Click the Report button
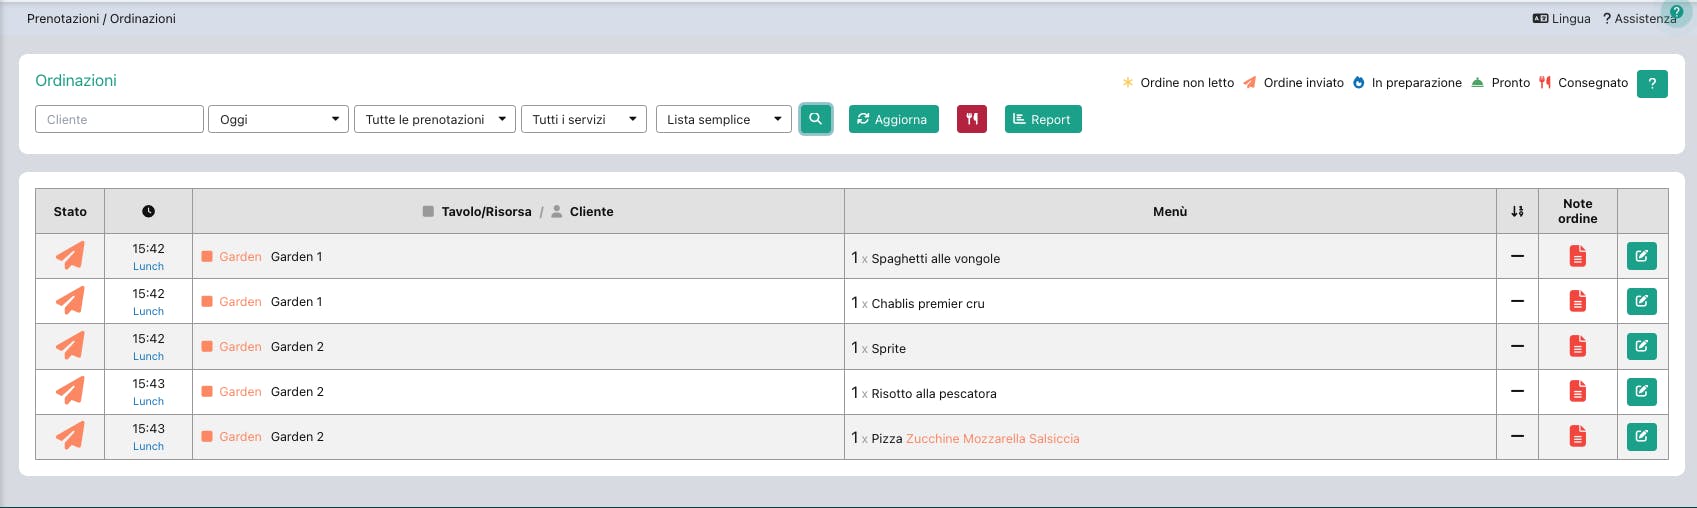 (1043, 119)
